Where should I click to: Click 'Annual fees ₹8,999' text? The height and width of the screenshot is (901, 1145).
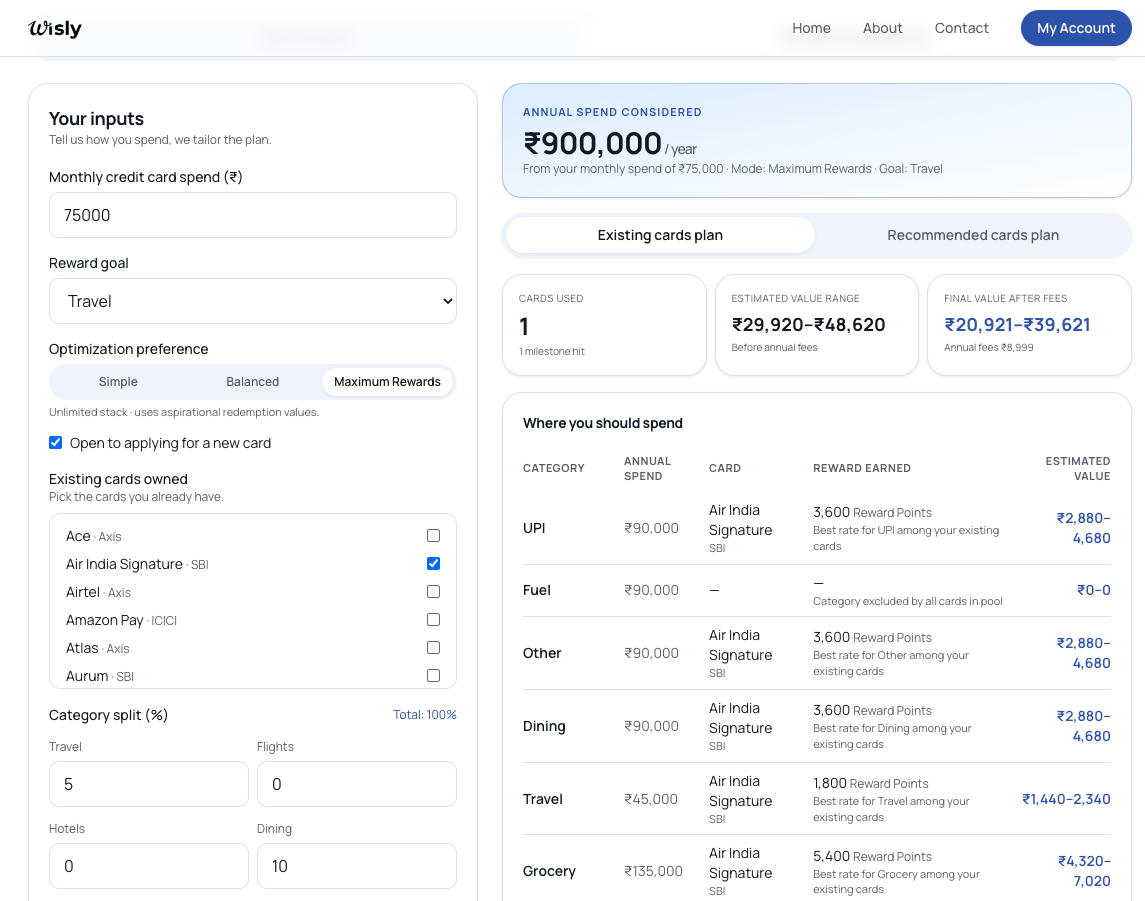989,348
